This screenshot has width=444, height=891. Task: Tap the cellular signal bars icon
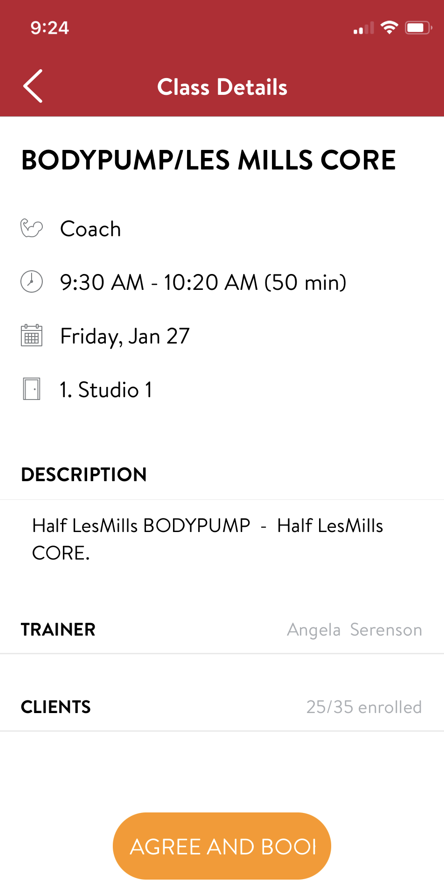coord(363,28)
